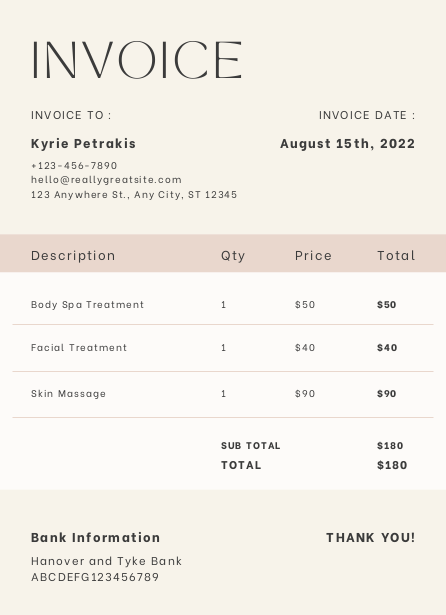
Task: Click the August 15th, 2022 date
Action: point(348,144)
